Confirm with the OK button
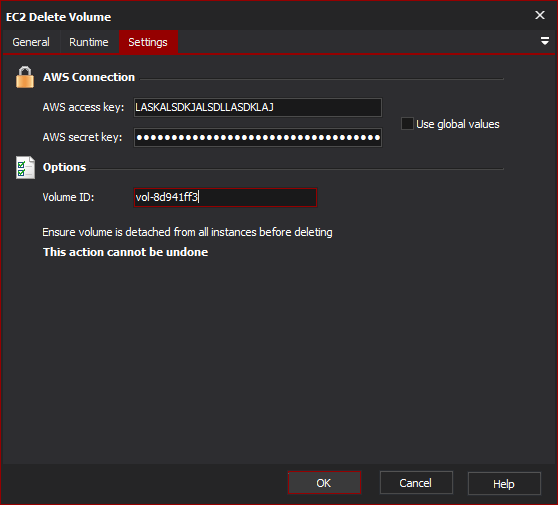This screenshot has height=505, width=558. click(324, 483)
